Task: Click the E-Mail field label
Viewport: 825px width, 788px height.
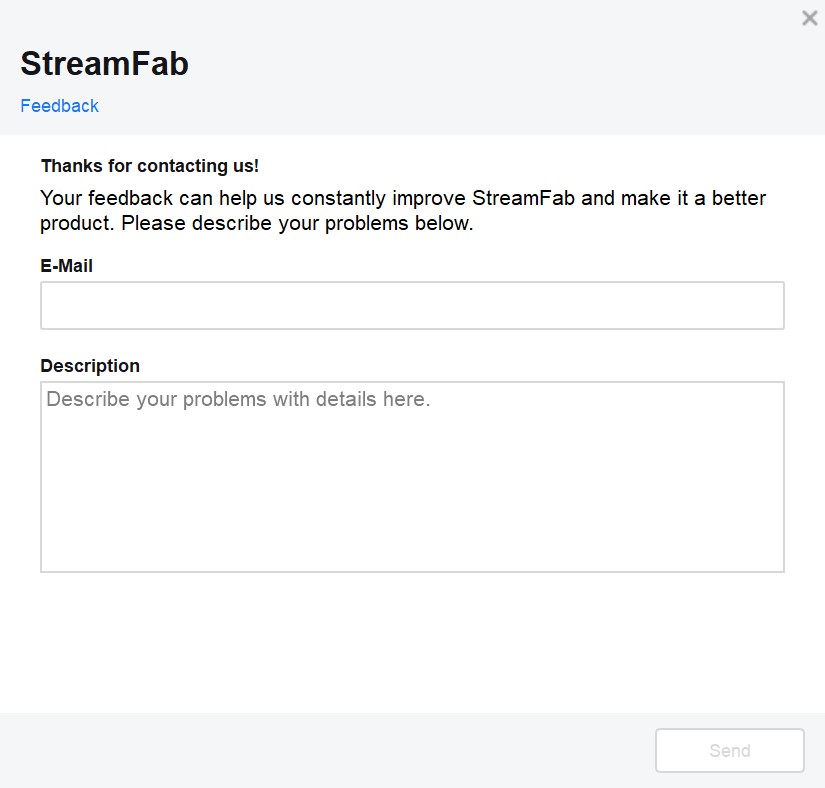Action: point(67,266)
